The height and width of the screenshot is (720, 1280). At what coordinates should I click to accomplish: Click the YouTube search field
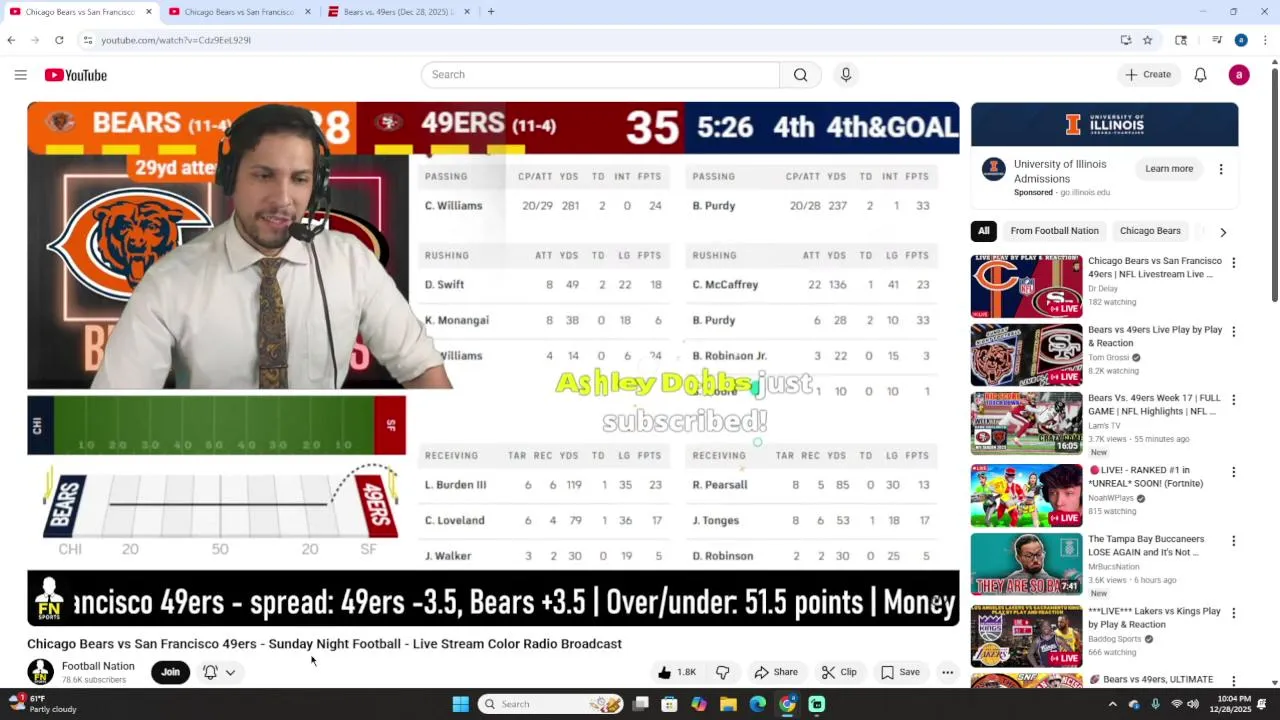pyautogui.click(x=600, y=75)
